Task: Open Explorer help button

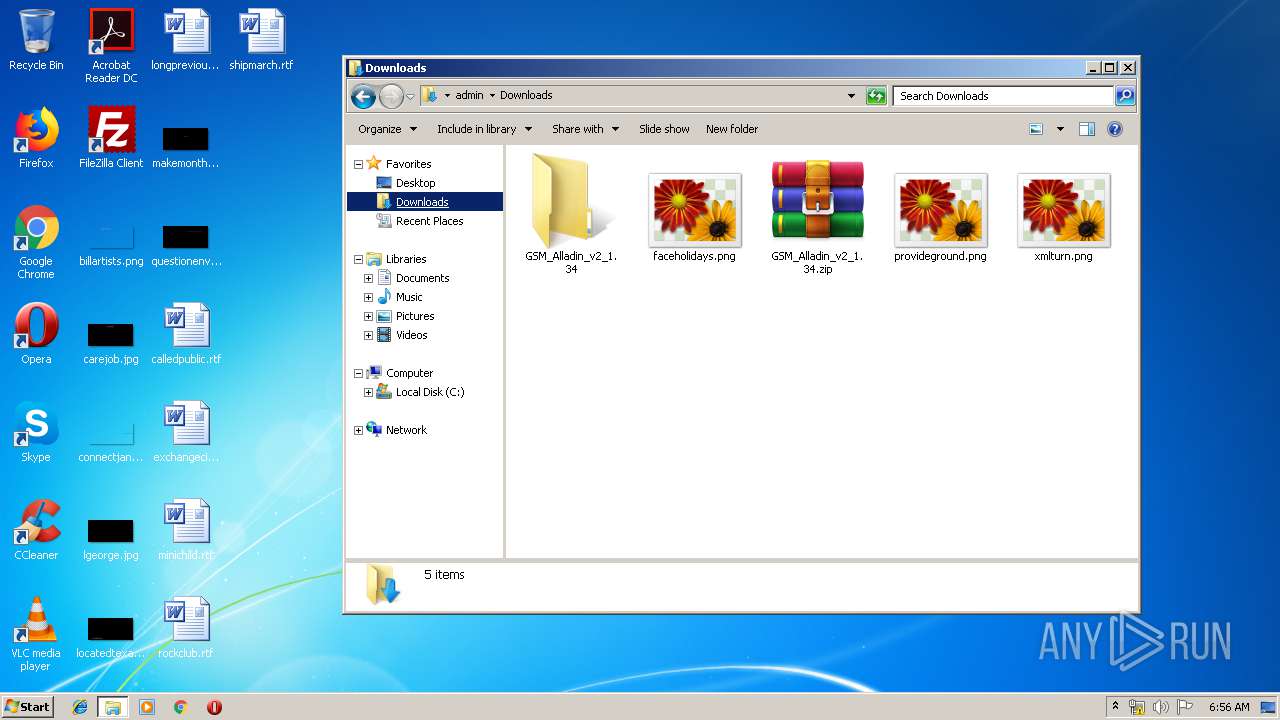Action: (1115, 129)
